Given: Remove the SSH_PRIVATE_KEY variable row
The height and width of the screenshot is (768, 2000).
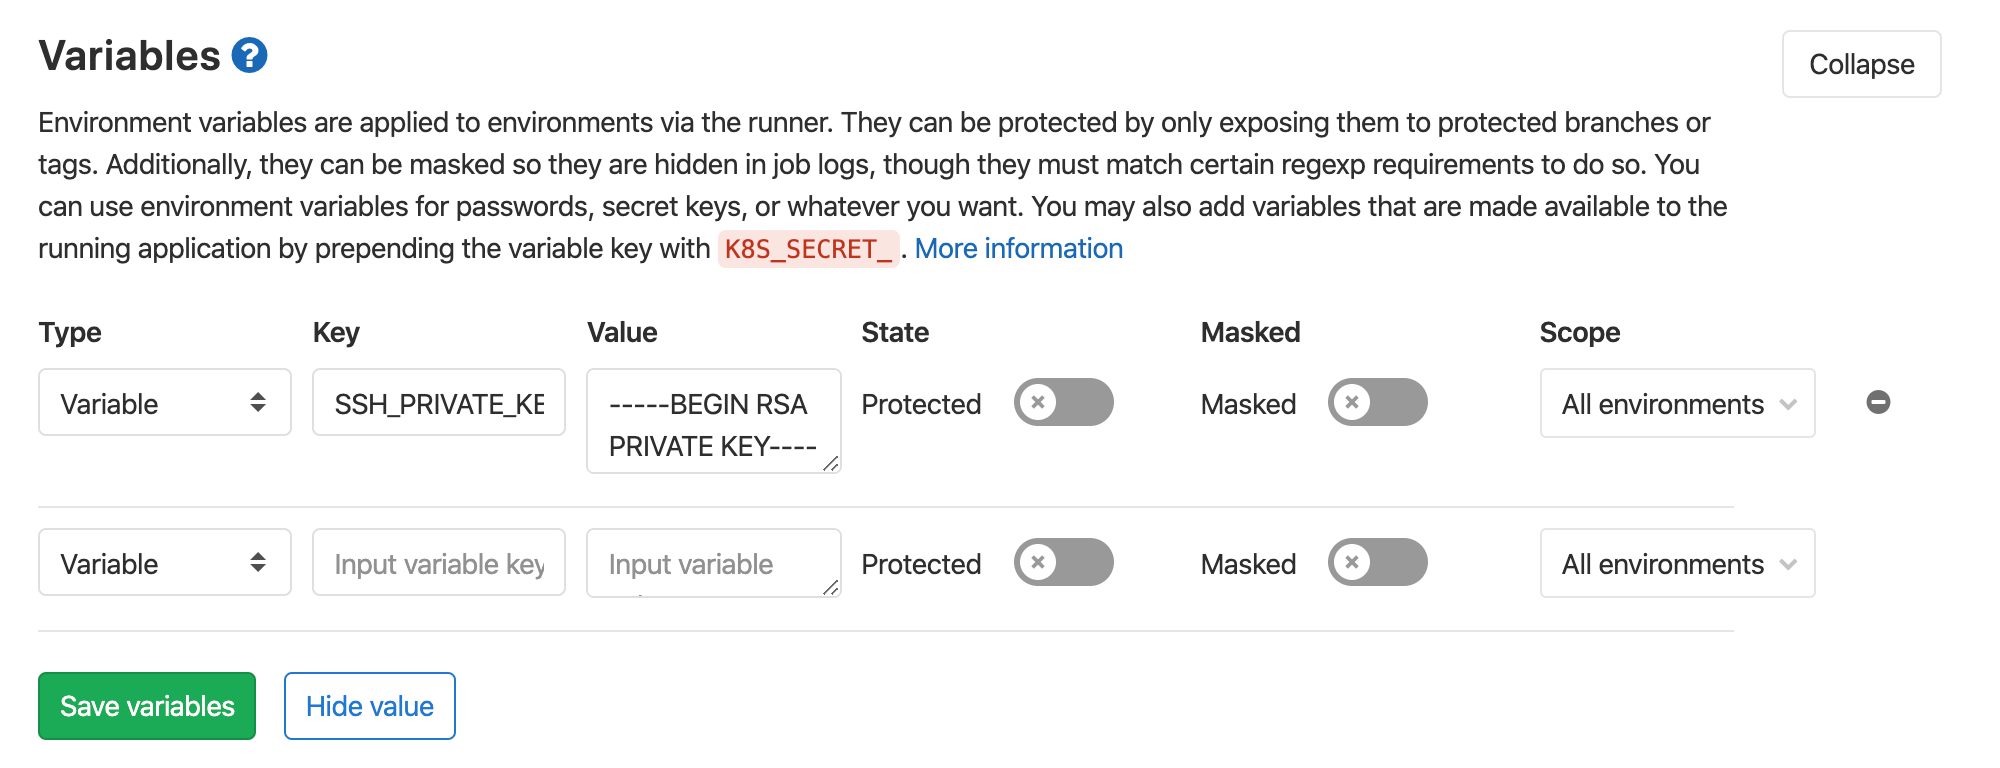Looking at the screenshot, I should (1878, 402).
